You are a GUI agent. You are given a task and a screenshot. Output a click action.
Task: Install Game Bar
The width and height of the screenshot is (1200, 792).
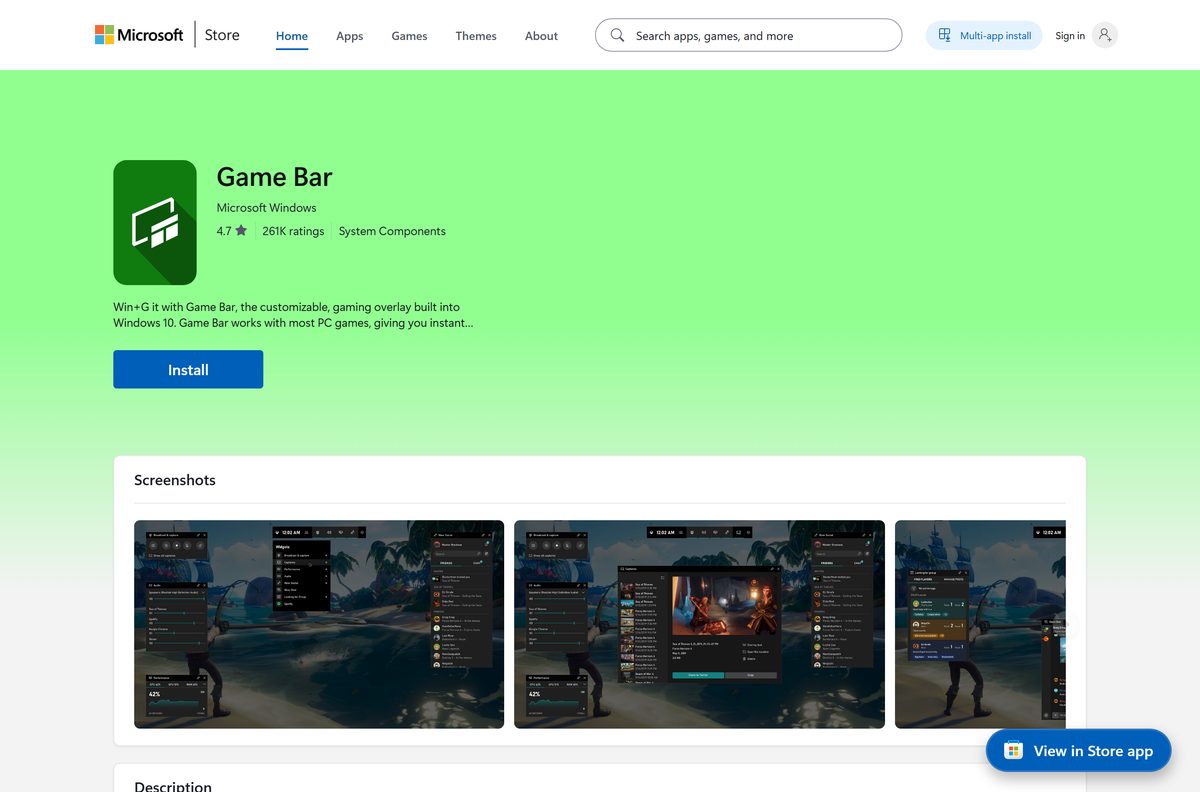tap(188, 369)
